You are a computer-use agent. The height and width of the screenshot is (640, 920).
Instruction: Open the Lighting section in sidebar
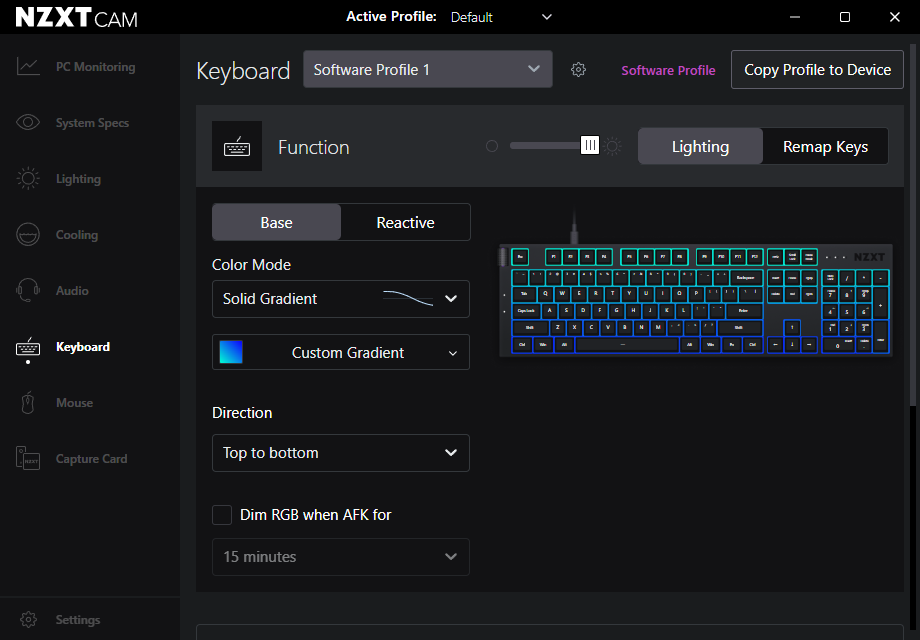tap(27, 178)
